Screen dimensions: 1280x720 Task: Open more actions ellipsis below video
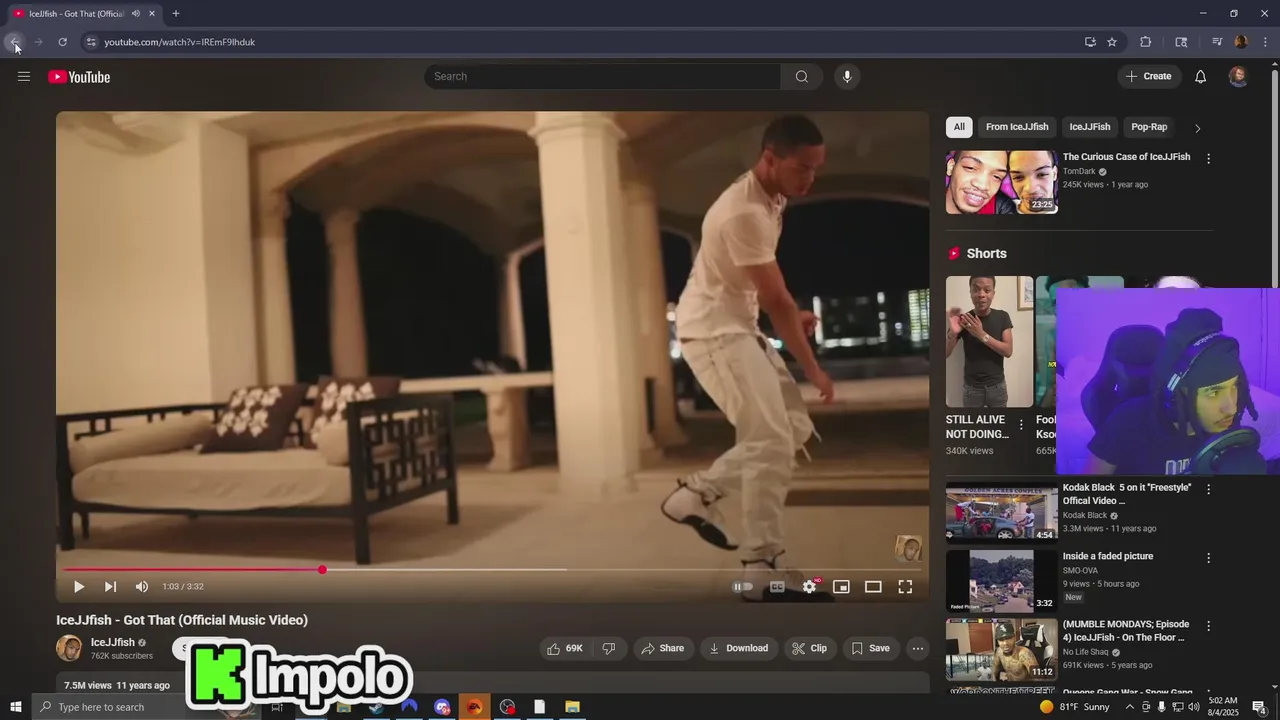pos(918,649)
